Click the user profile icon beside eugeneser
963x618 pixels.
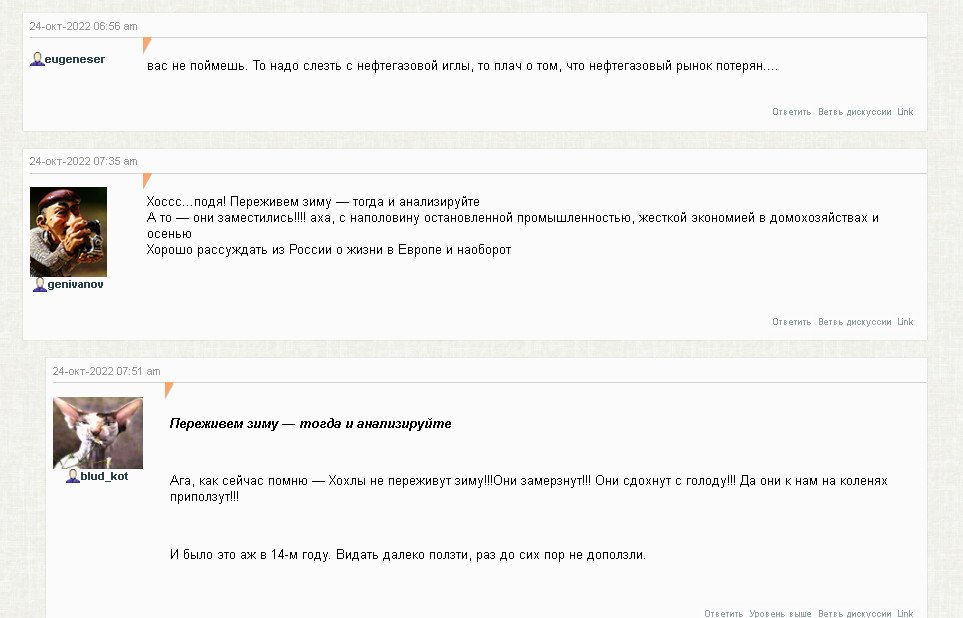point(37,59)
